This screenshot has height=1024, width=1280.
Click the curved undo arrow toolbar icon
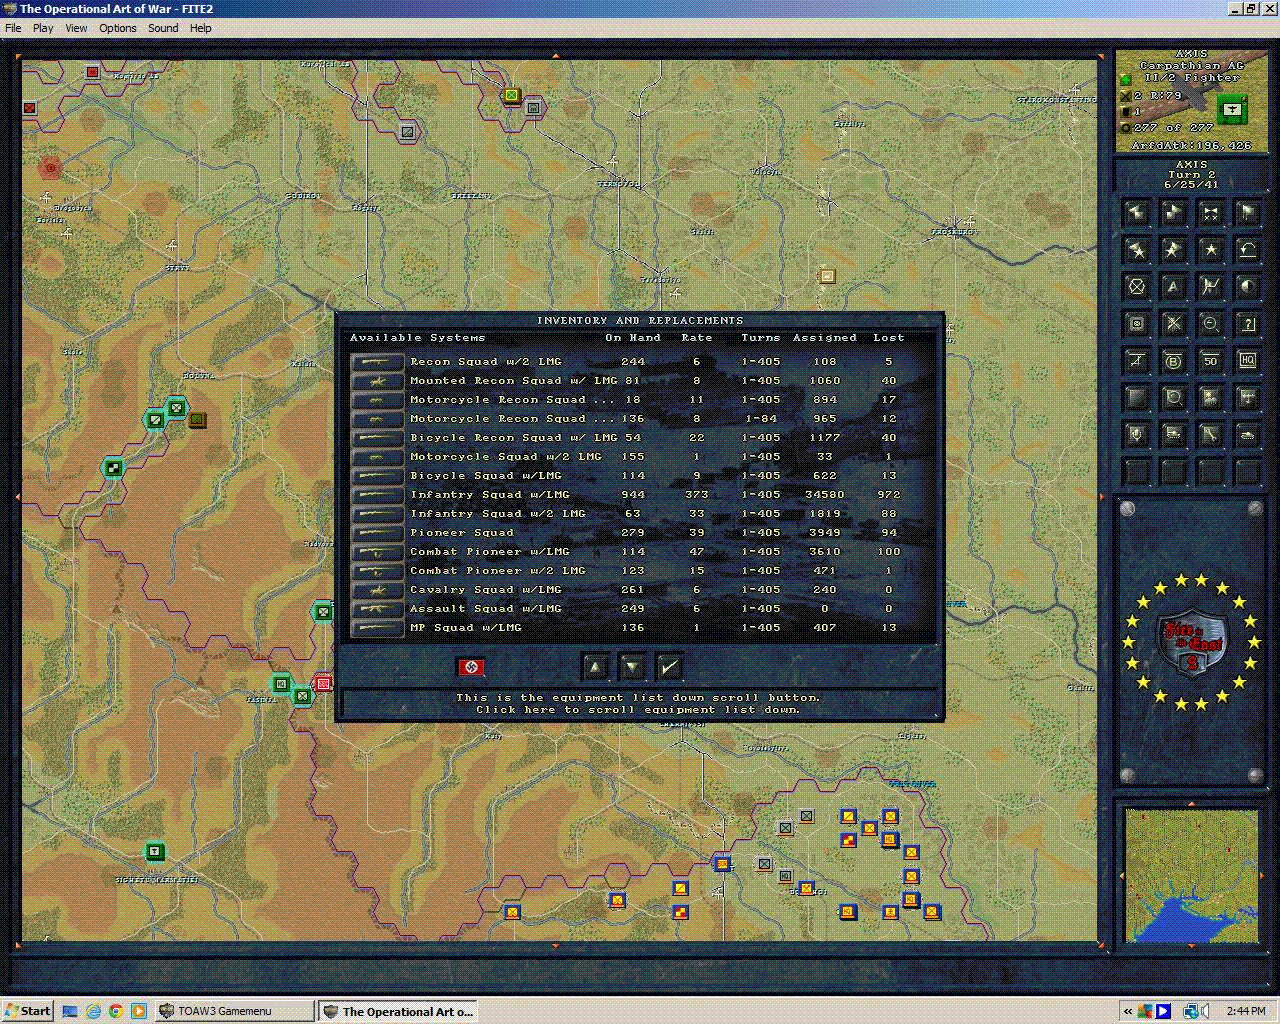(x=1247, y=250)
